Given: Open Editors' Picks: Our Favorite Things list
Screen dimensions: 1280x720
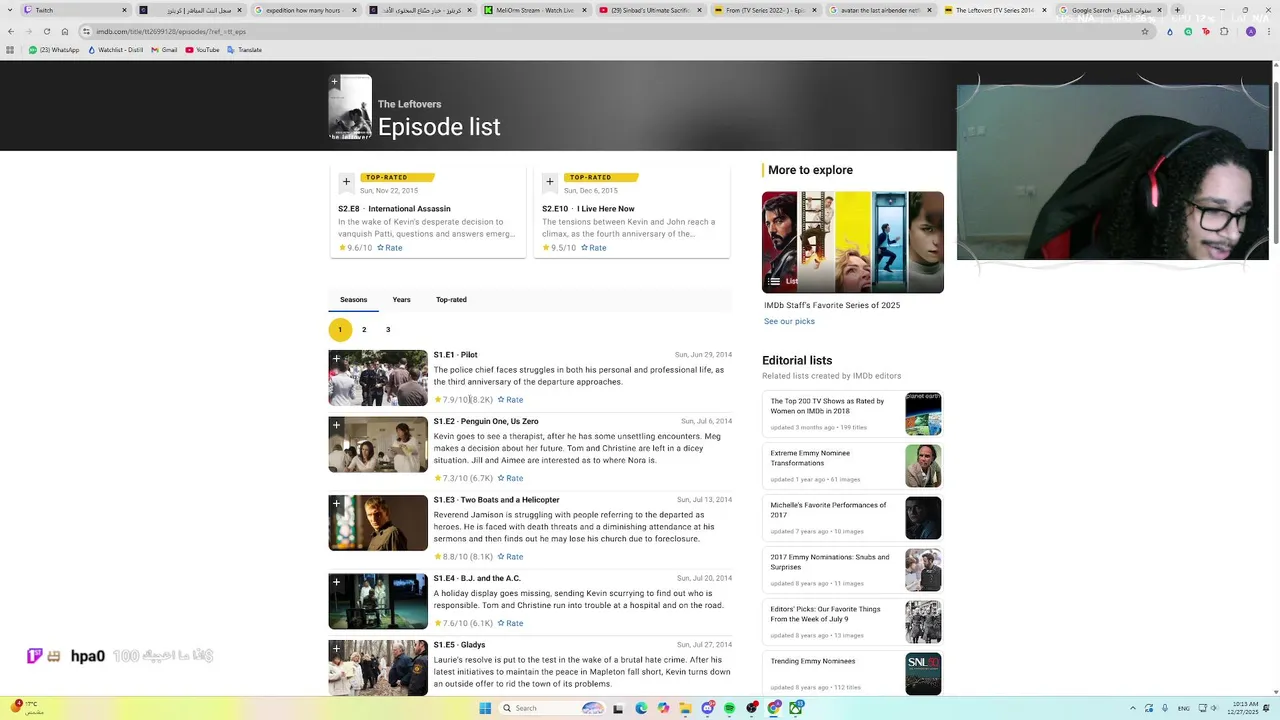Looking at the screenshot, I should (x=853, y=622).
